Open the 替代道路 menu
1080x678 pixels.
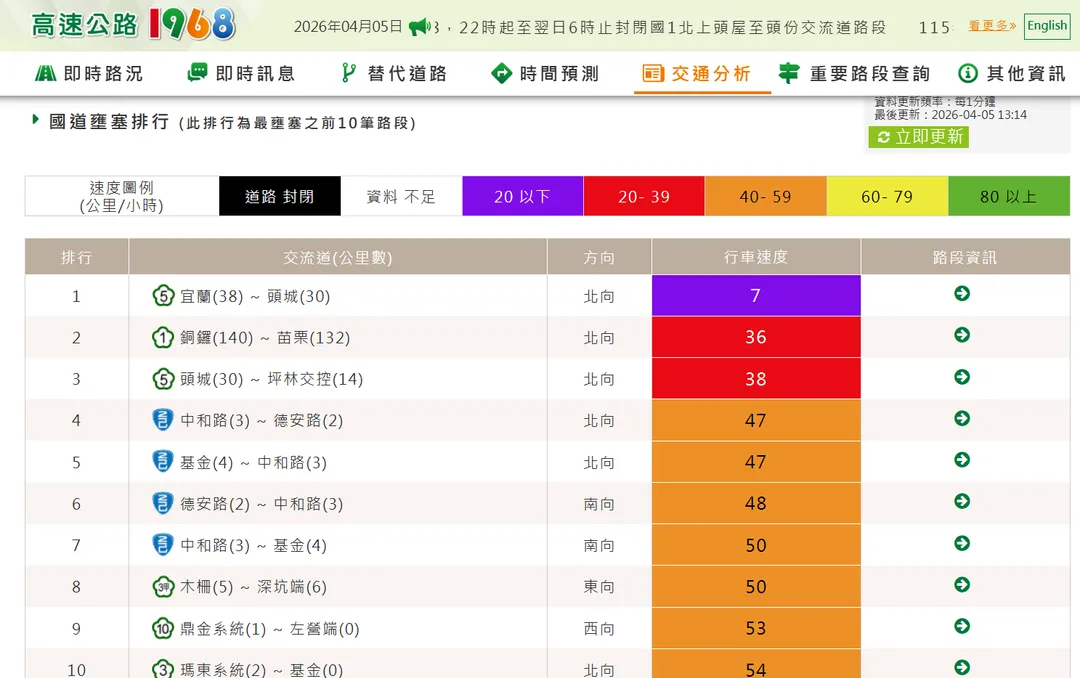point(393,73)
